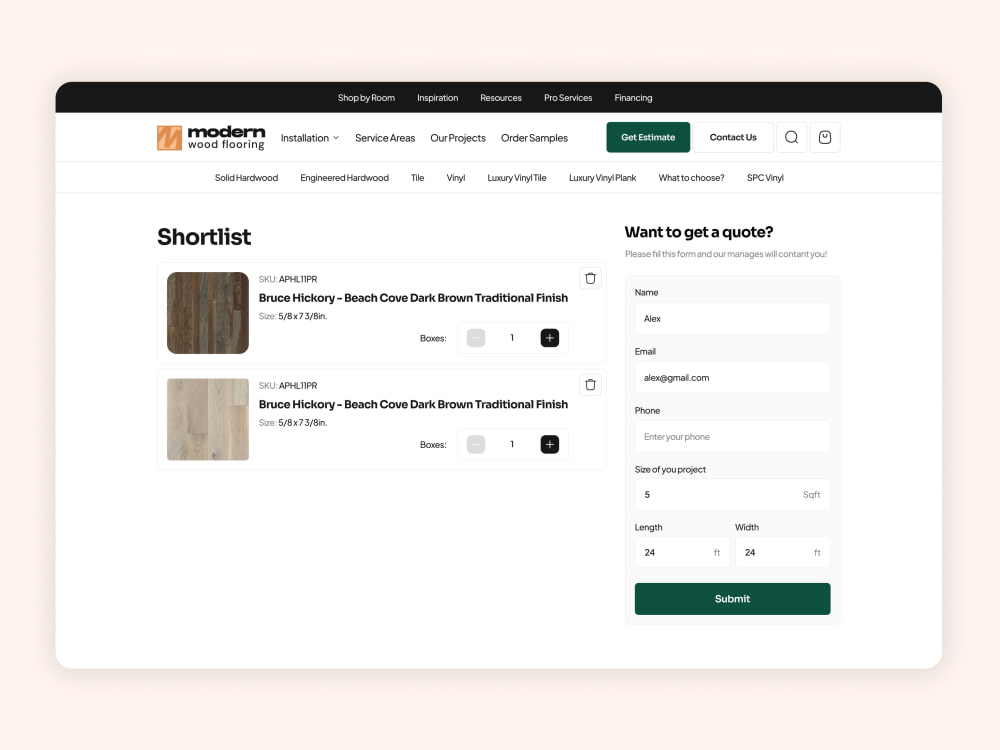Open Shop by Room in top bar

click(366, 98)
